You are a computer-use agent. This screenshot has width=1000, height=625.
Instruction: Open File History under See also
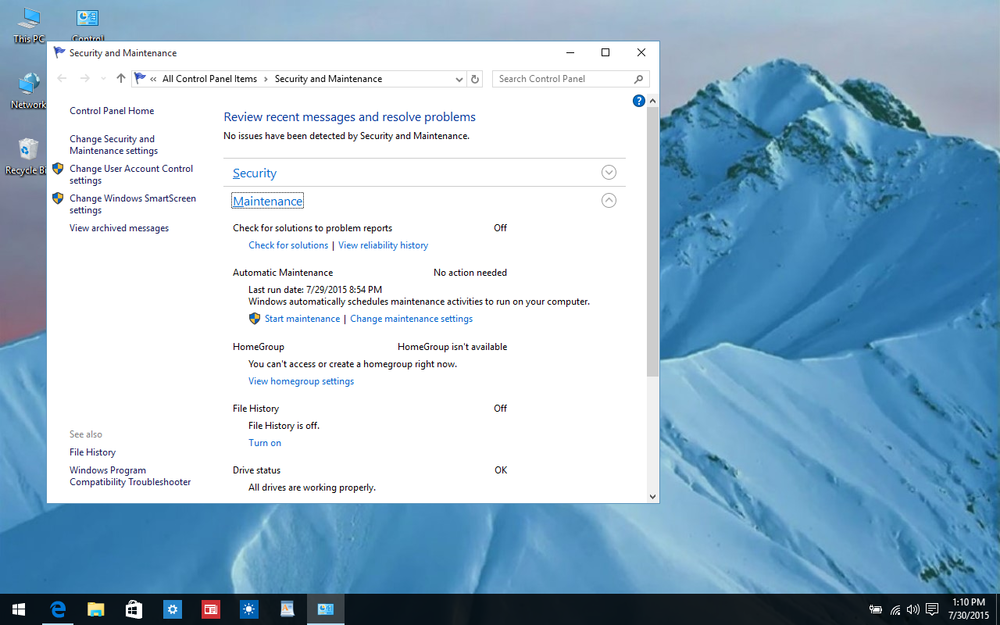coord(92,452)
